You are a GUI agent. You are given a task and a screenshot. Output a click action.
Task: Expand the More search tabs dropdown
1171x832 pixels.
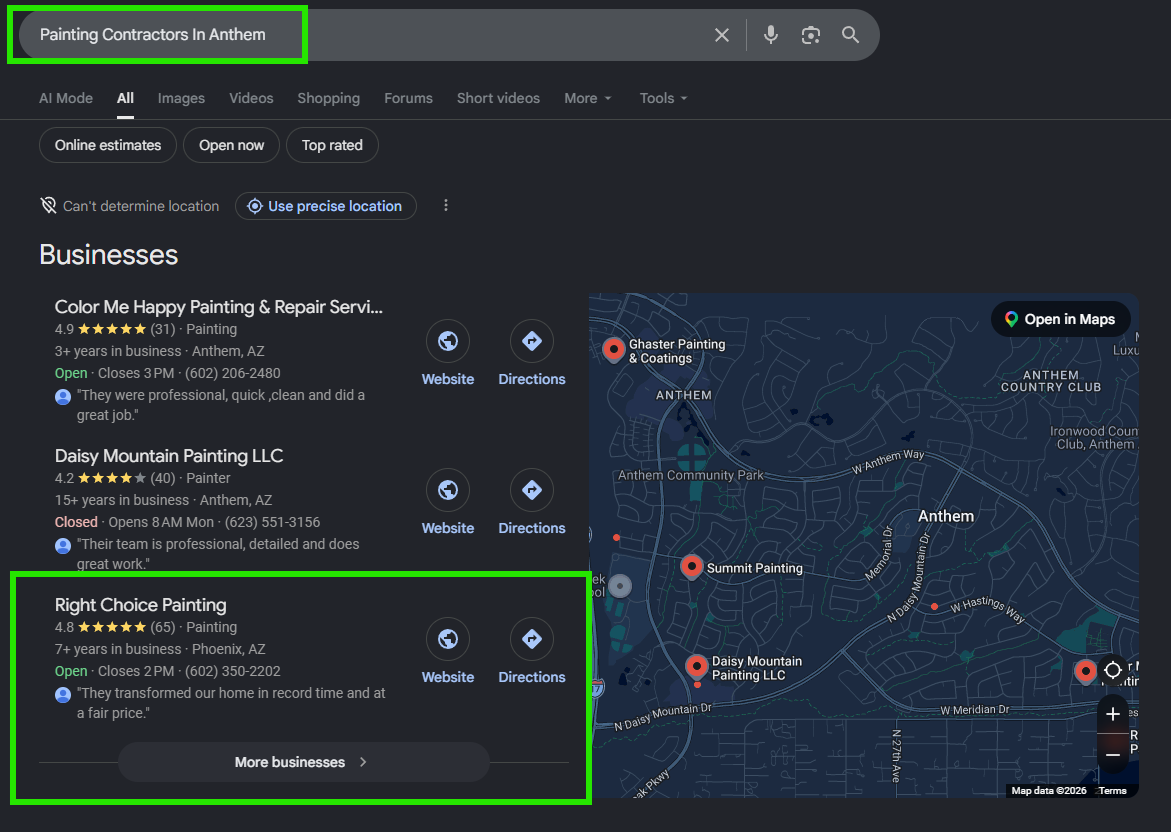(x=588, y=99)
